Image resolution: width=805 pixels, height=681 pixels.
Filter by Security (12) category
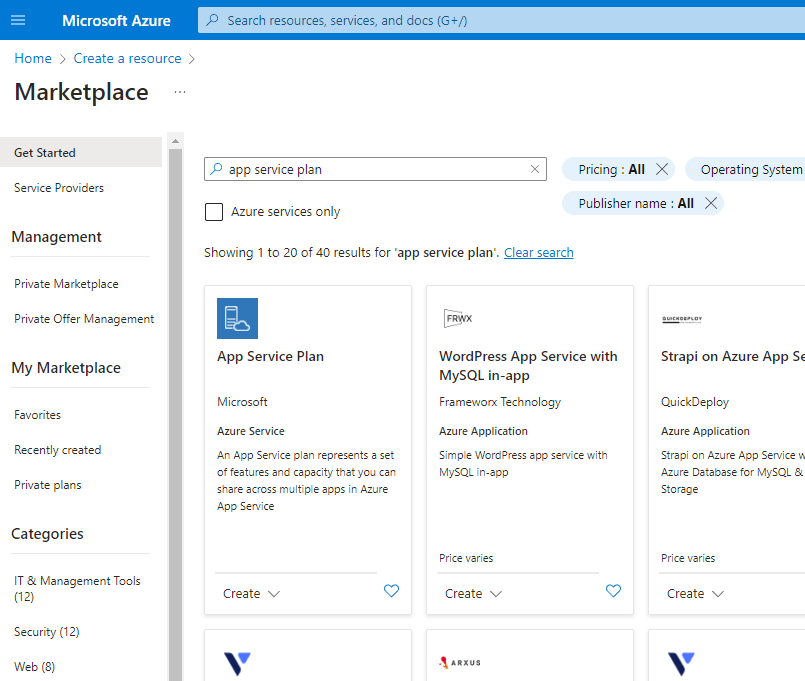pos(47,632)
